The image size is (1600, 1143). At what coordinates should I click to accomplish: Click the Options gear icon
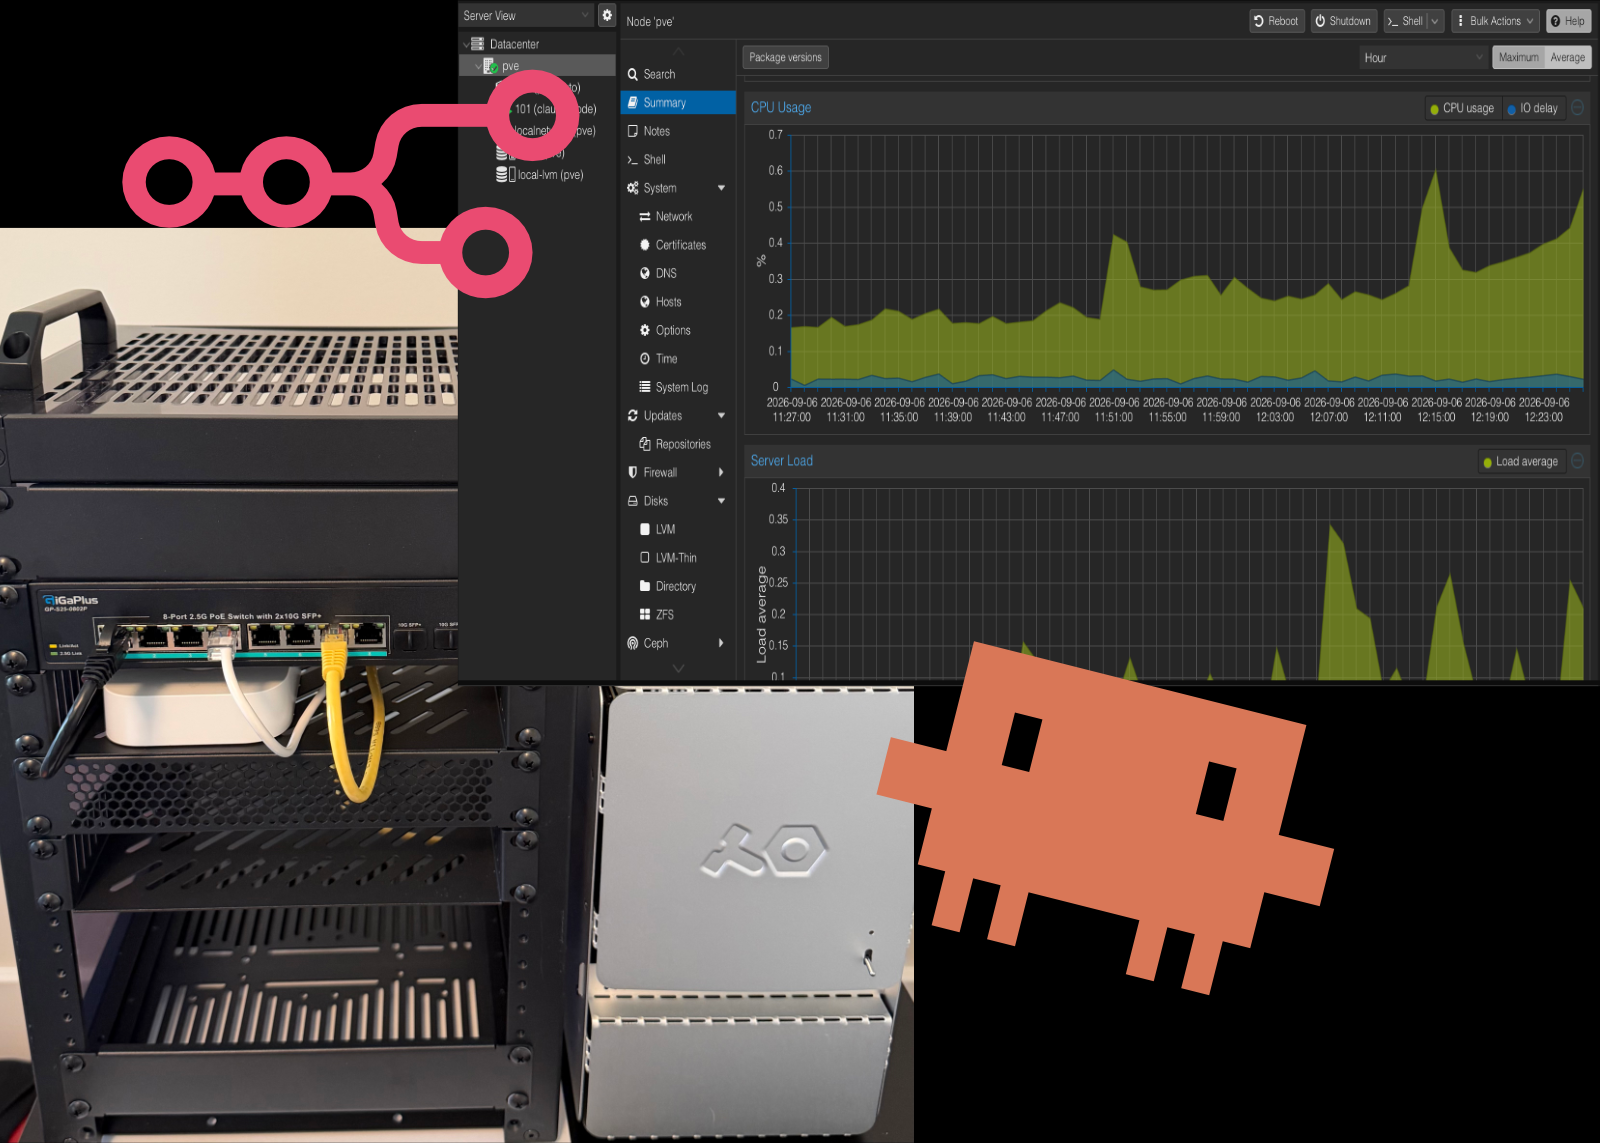pyautogui.click(x=645, y=330)
